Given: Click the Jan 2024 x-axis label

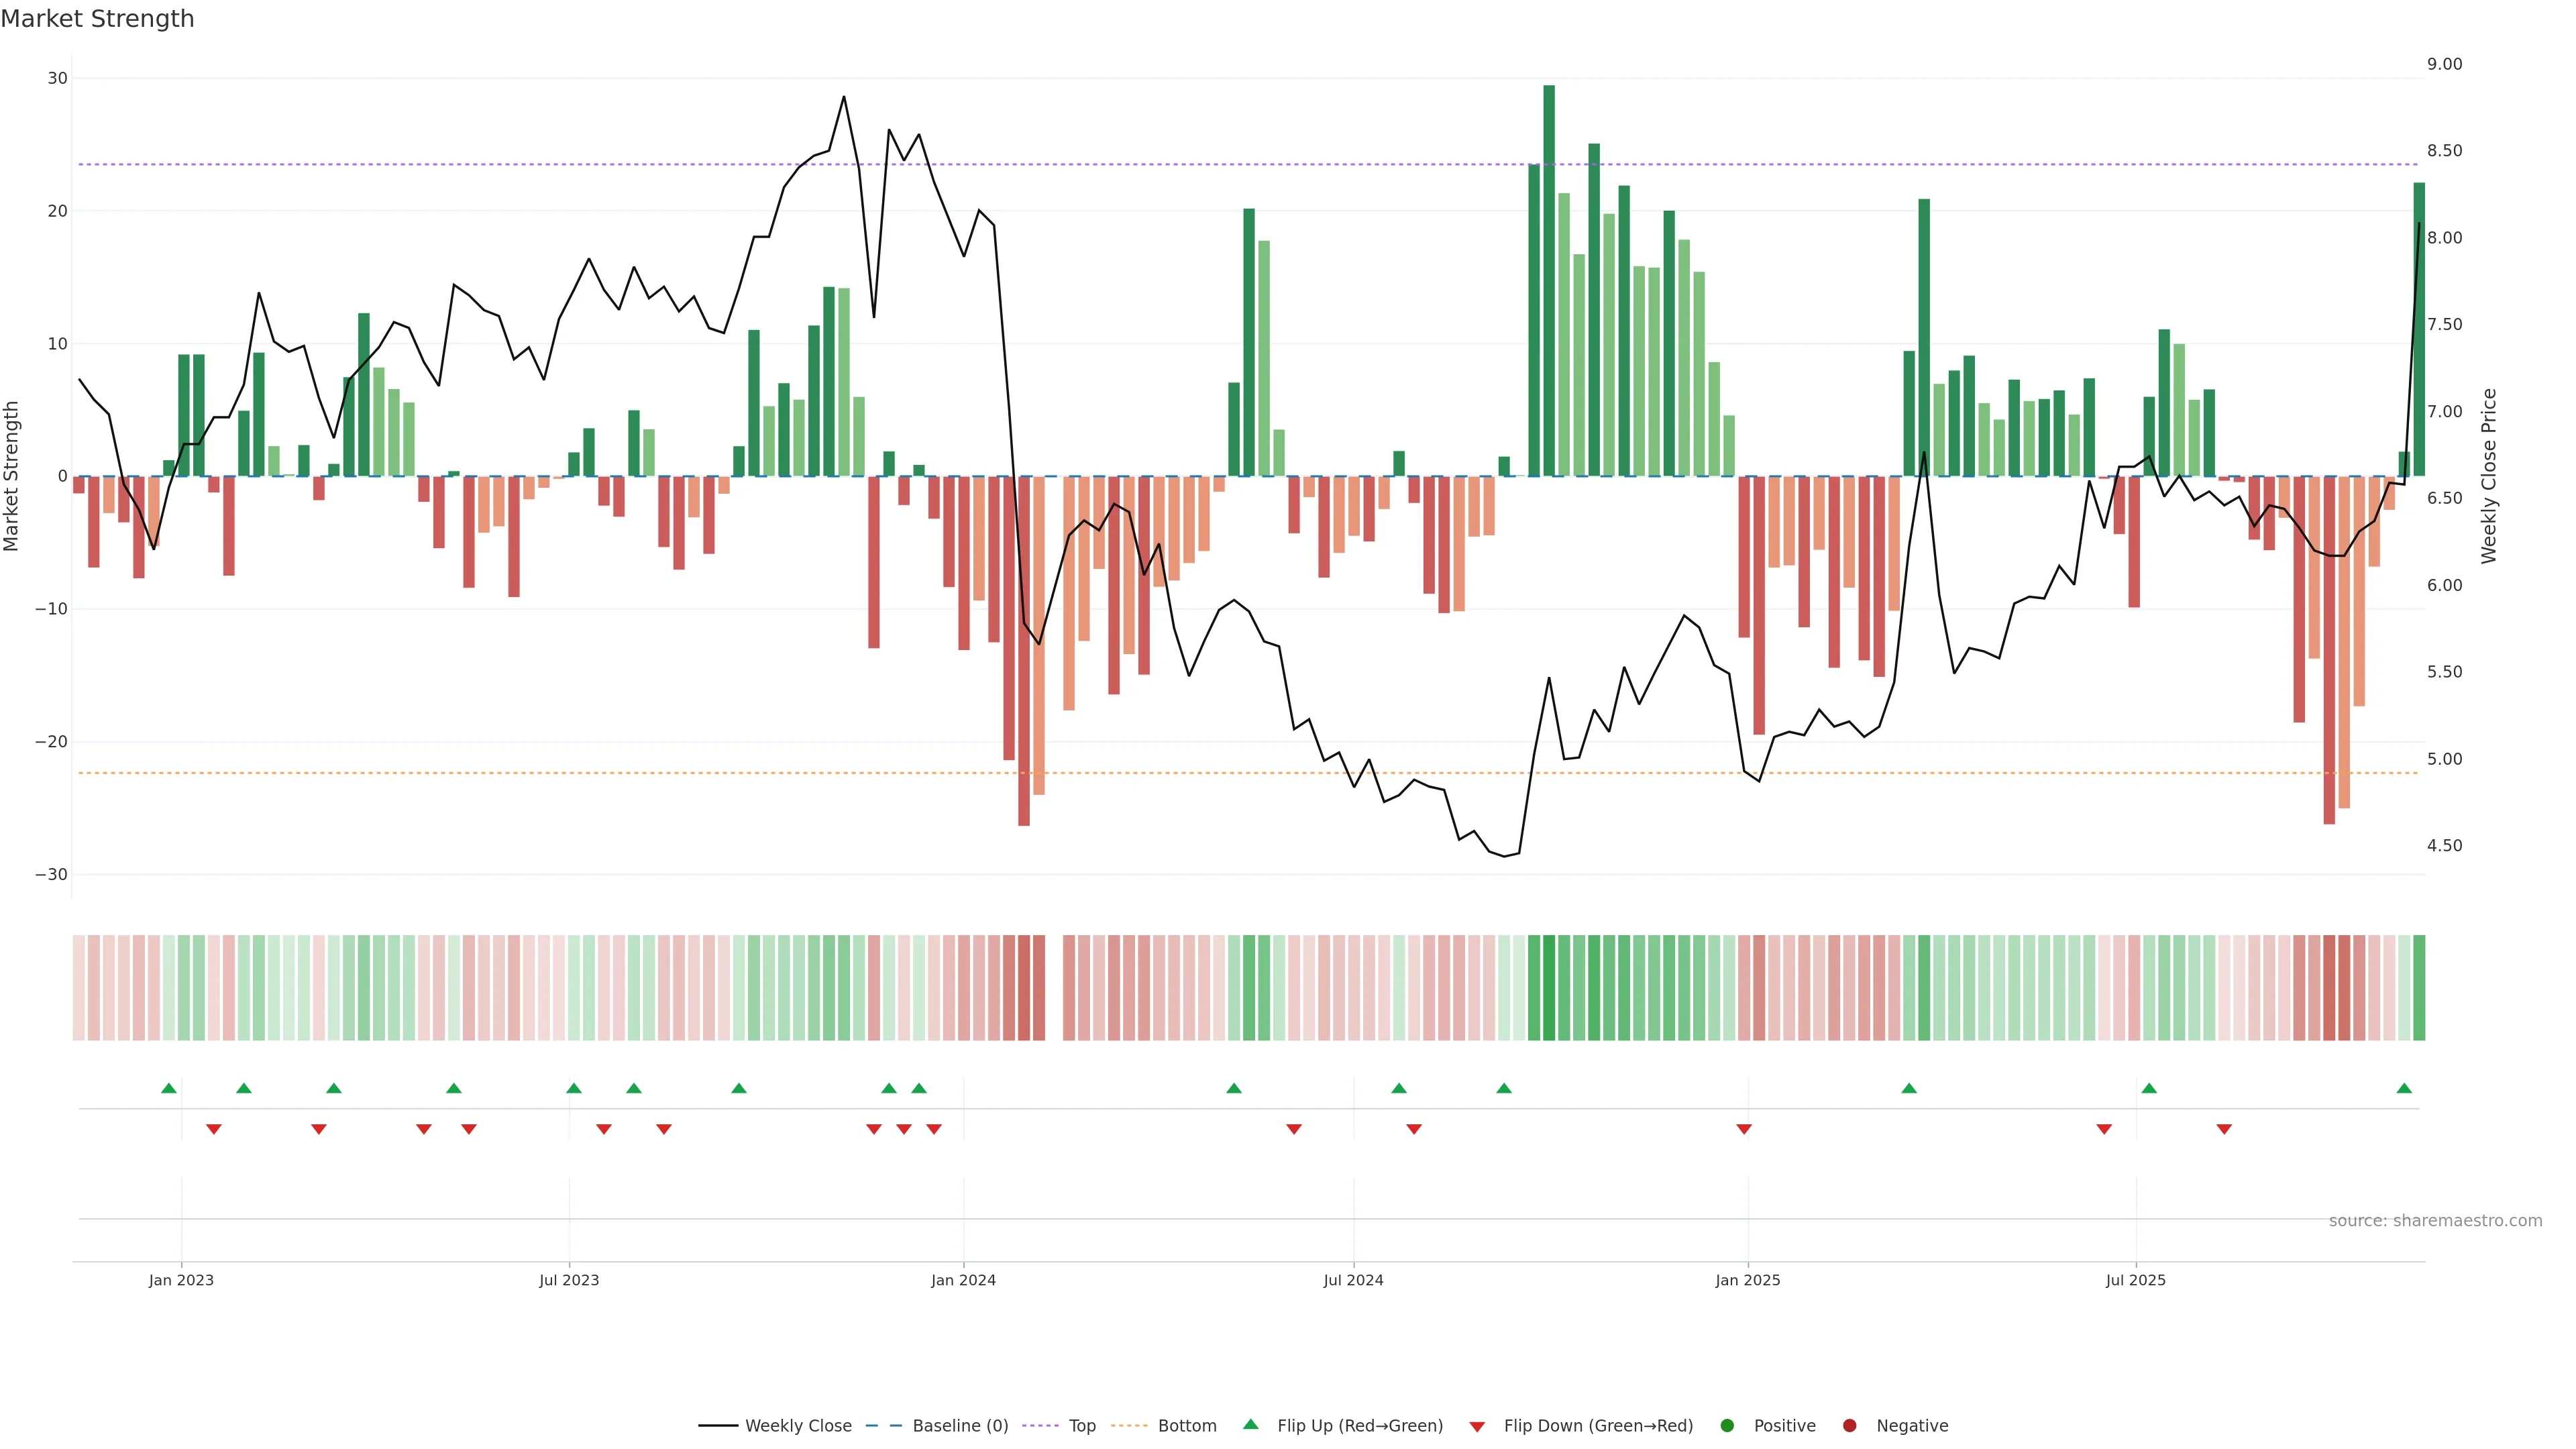Looking at the screenshot, I should 963,1280.
